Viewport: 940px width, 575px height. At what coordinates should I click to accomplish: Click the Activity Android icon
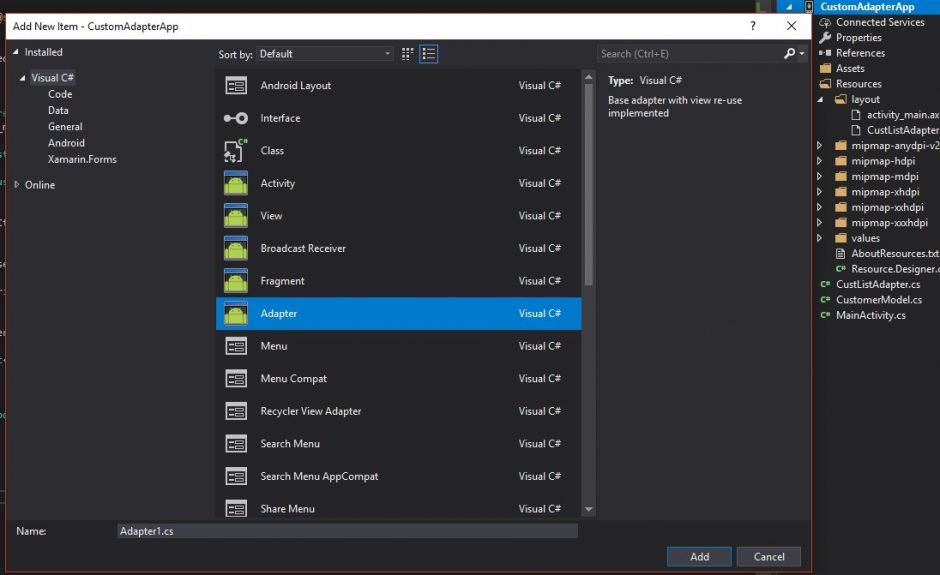tap(236, 183)
